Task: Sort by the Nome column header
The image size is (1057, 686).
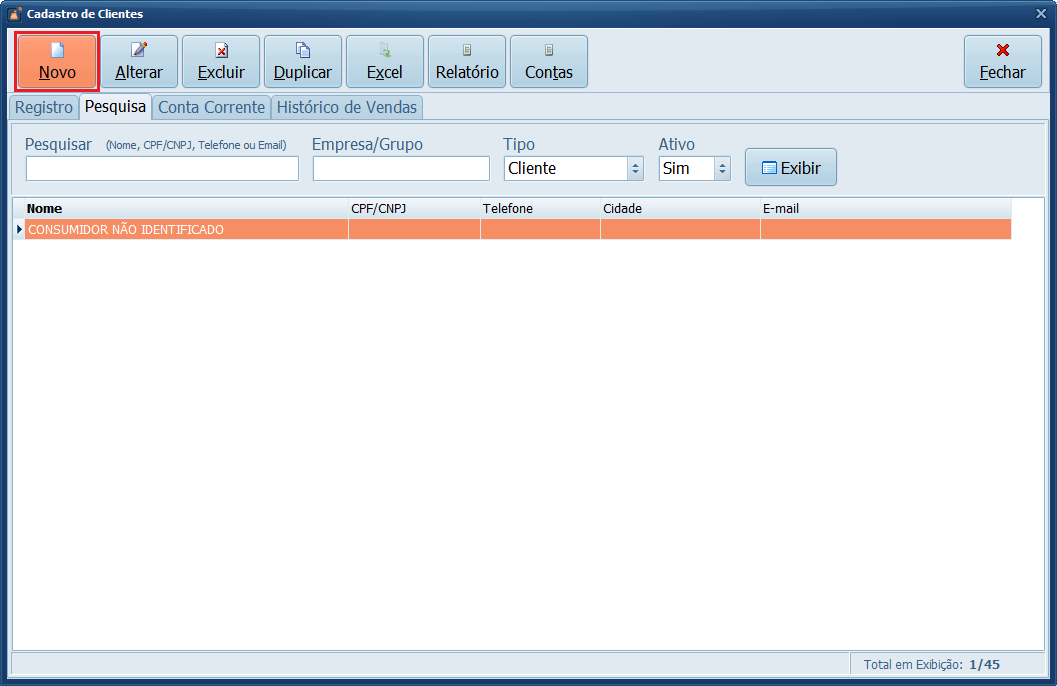Action: (x=186, y=209)
